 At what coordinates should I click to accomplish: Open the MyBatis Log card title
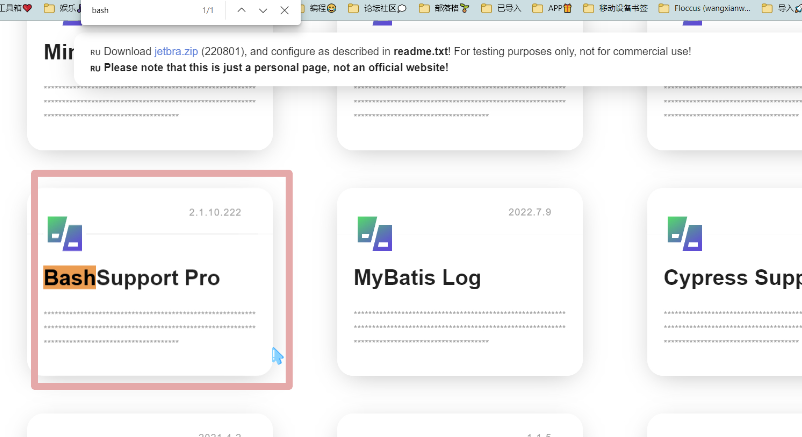pos(417,278)
